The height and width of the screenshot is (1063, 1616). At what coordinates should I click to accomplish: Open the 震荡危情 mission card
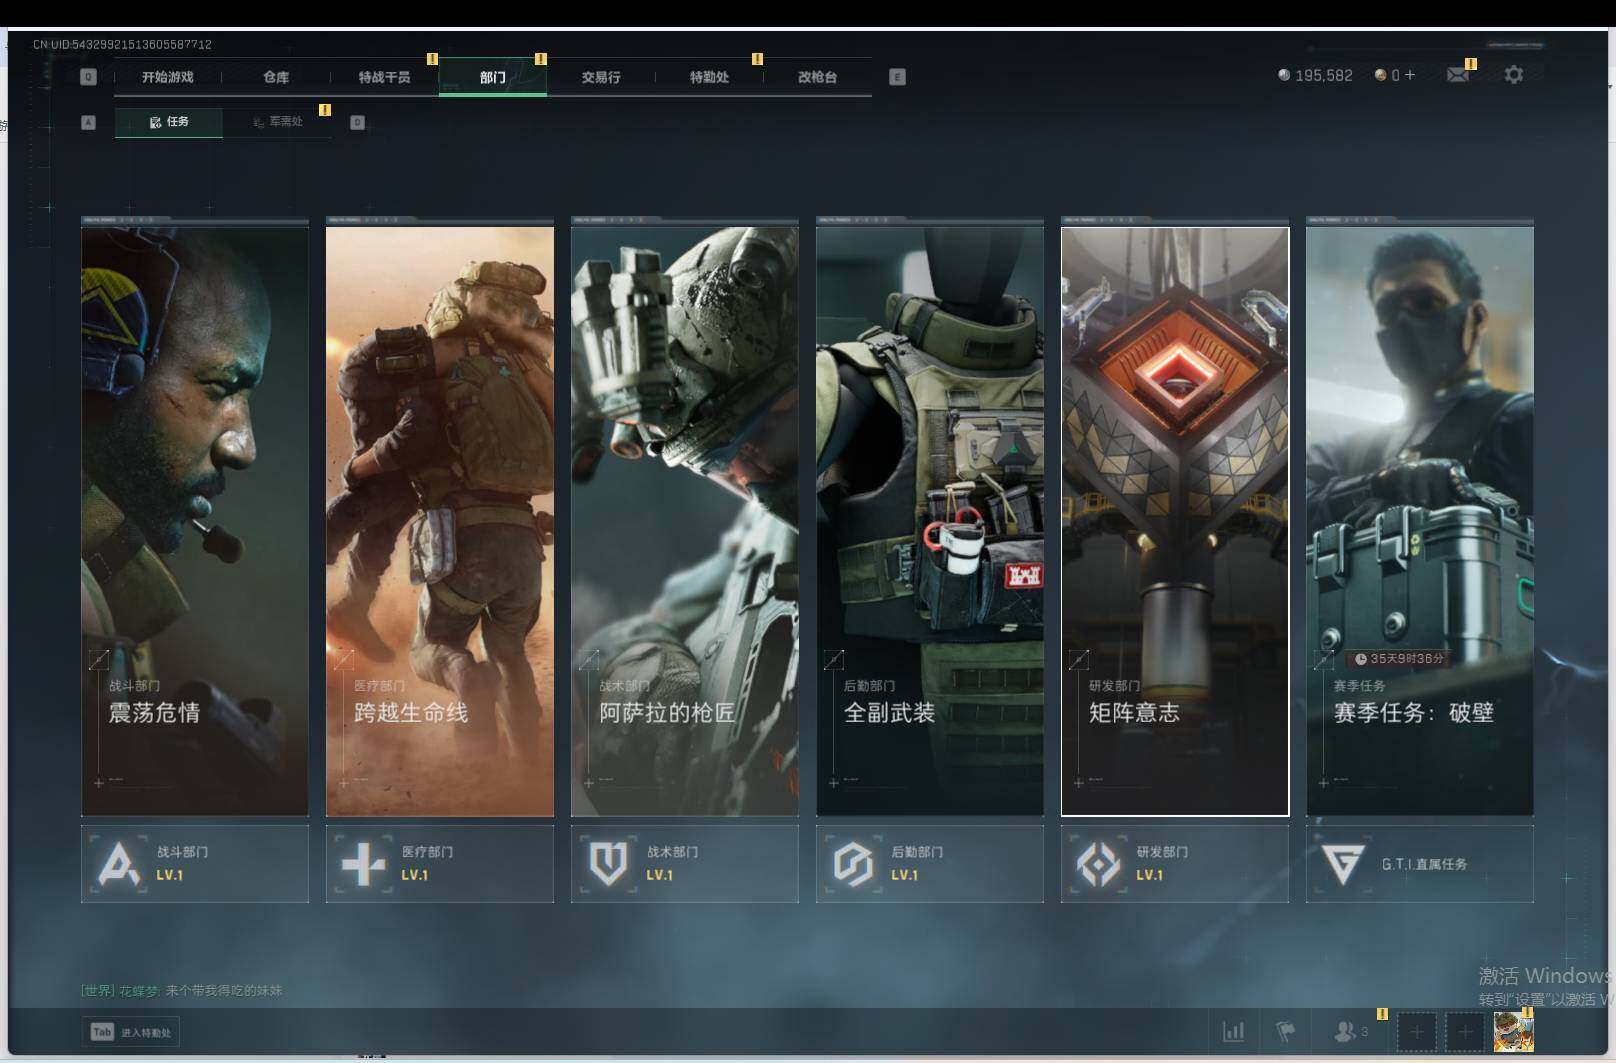pyautogui.click(x=195, y=521)
